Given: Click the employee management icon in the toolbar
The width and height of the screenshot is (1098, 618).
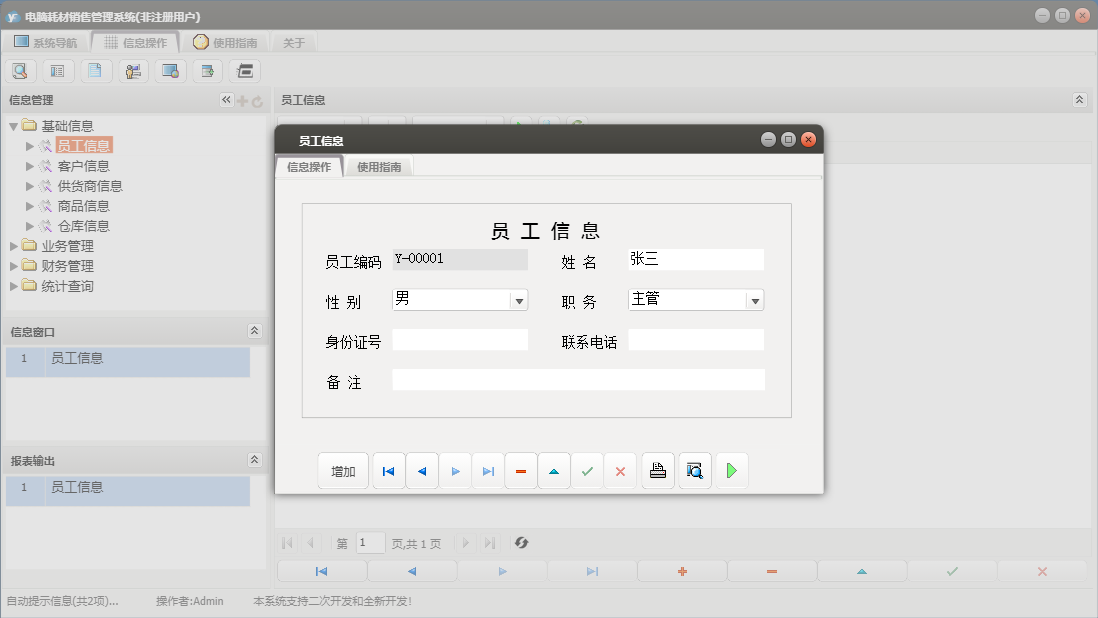Looking at the screenshot, I should pos(133,70).
